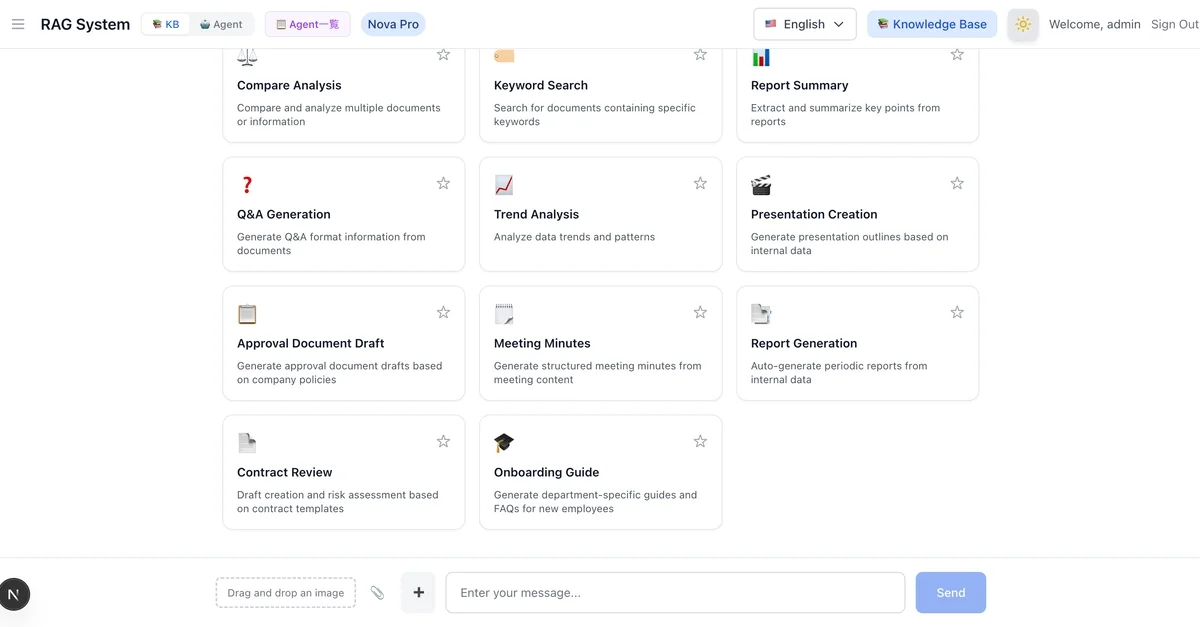Click the Q&A Generation question mark icon
The width and height of the screenshot is (1200, 627).
tap(247, 185)
